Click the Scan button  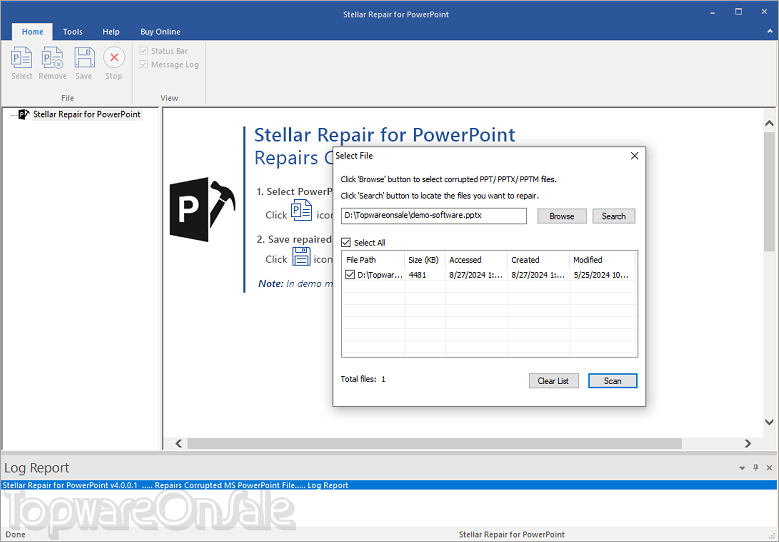[x=613, y=381]
